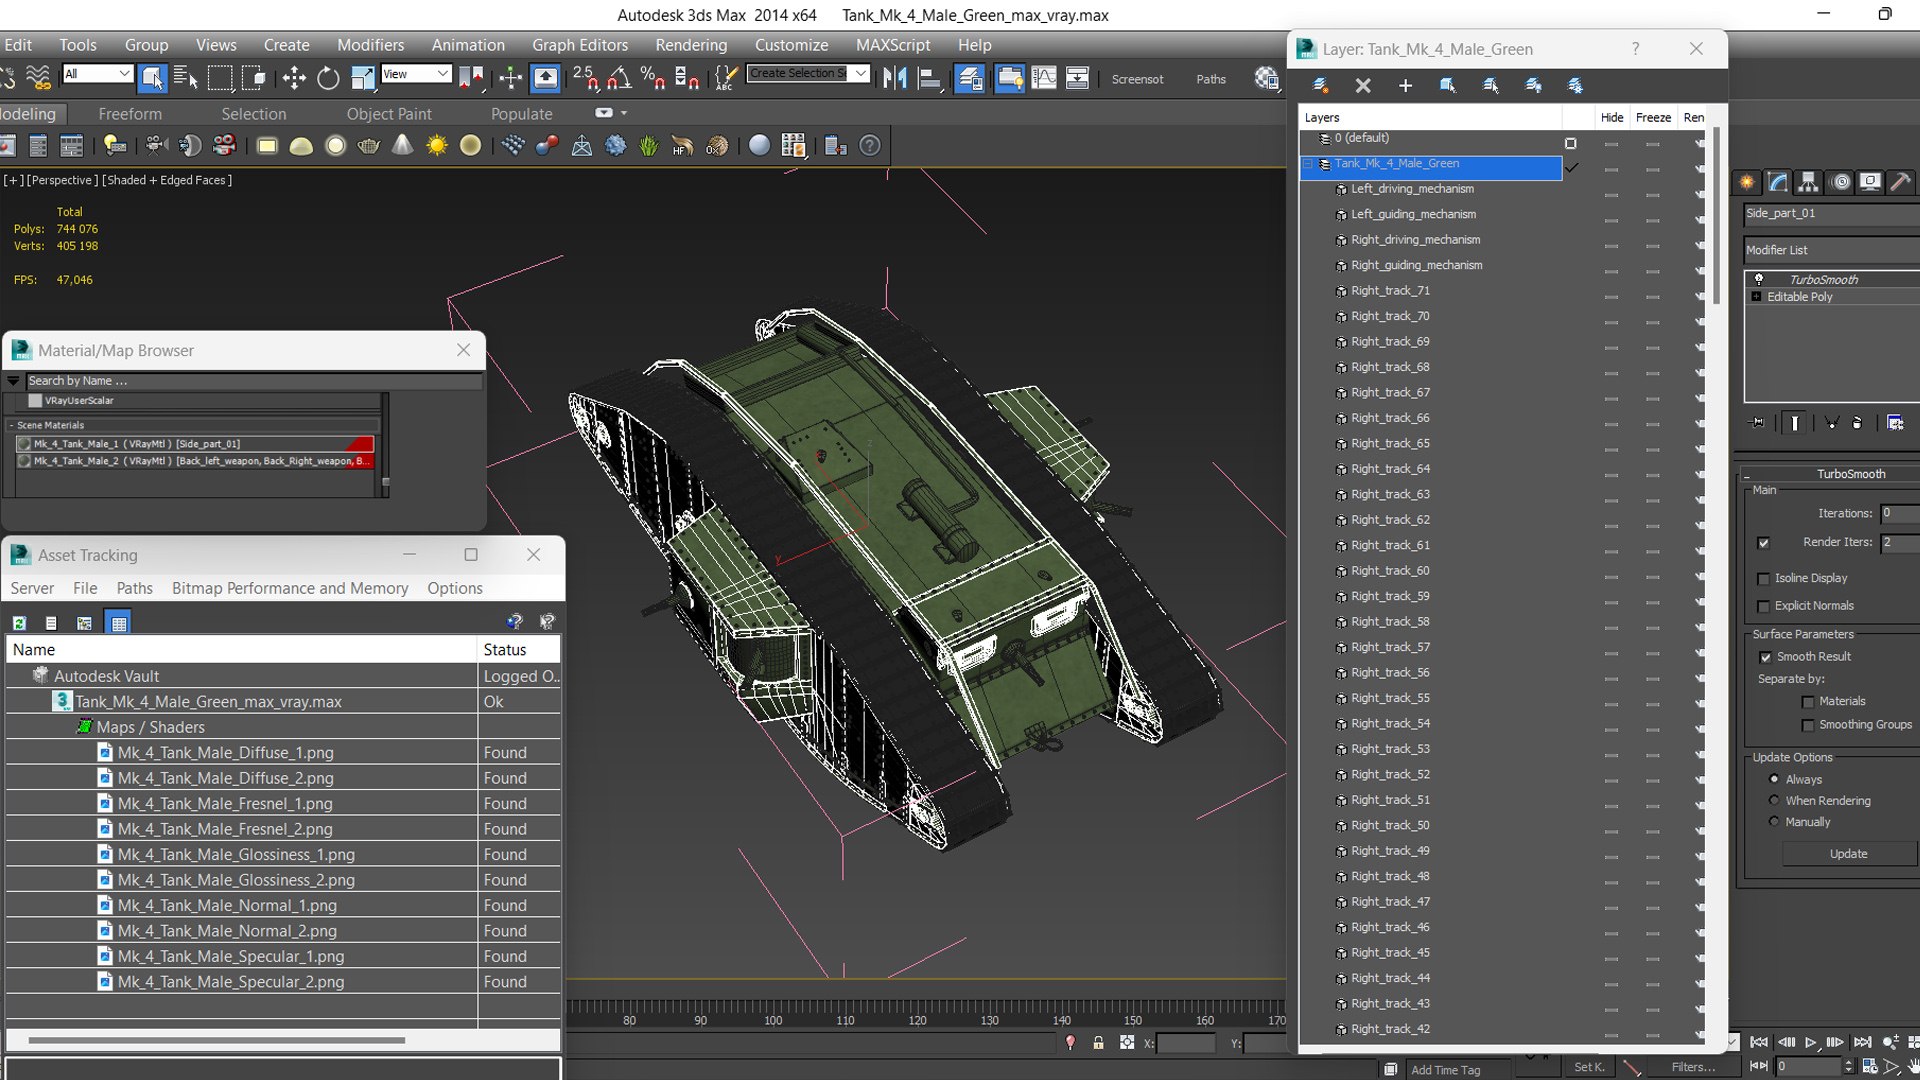Open the MAXScript menu
This screenshot has width=1920, height=1080.
[893, 45]
